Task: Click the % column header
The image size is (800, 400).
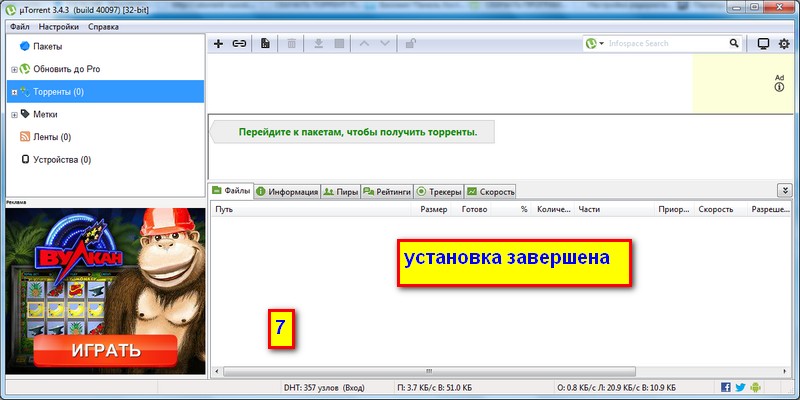Action: click(511, 209)
